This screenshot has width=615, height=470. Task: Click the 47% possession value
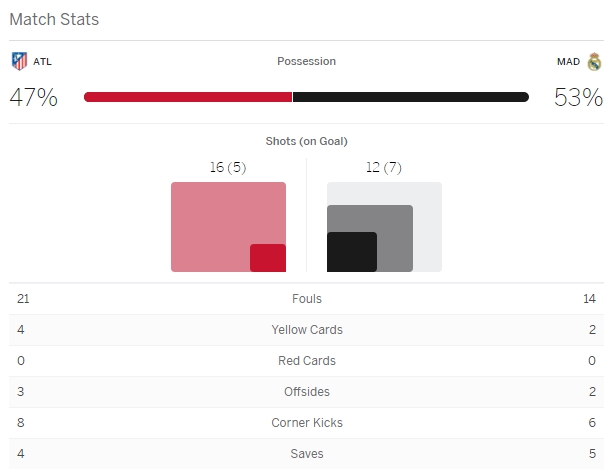(x=33, y=97)
